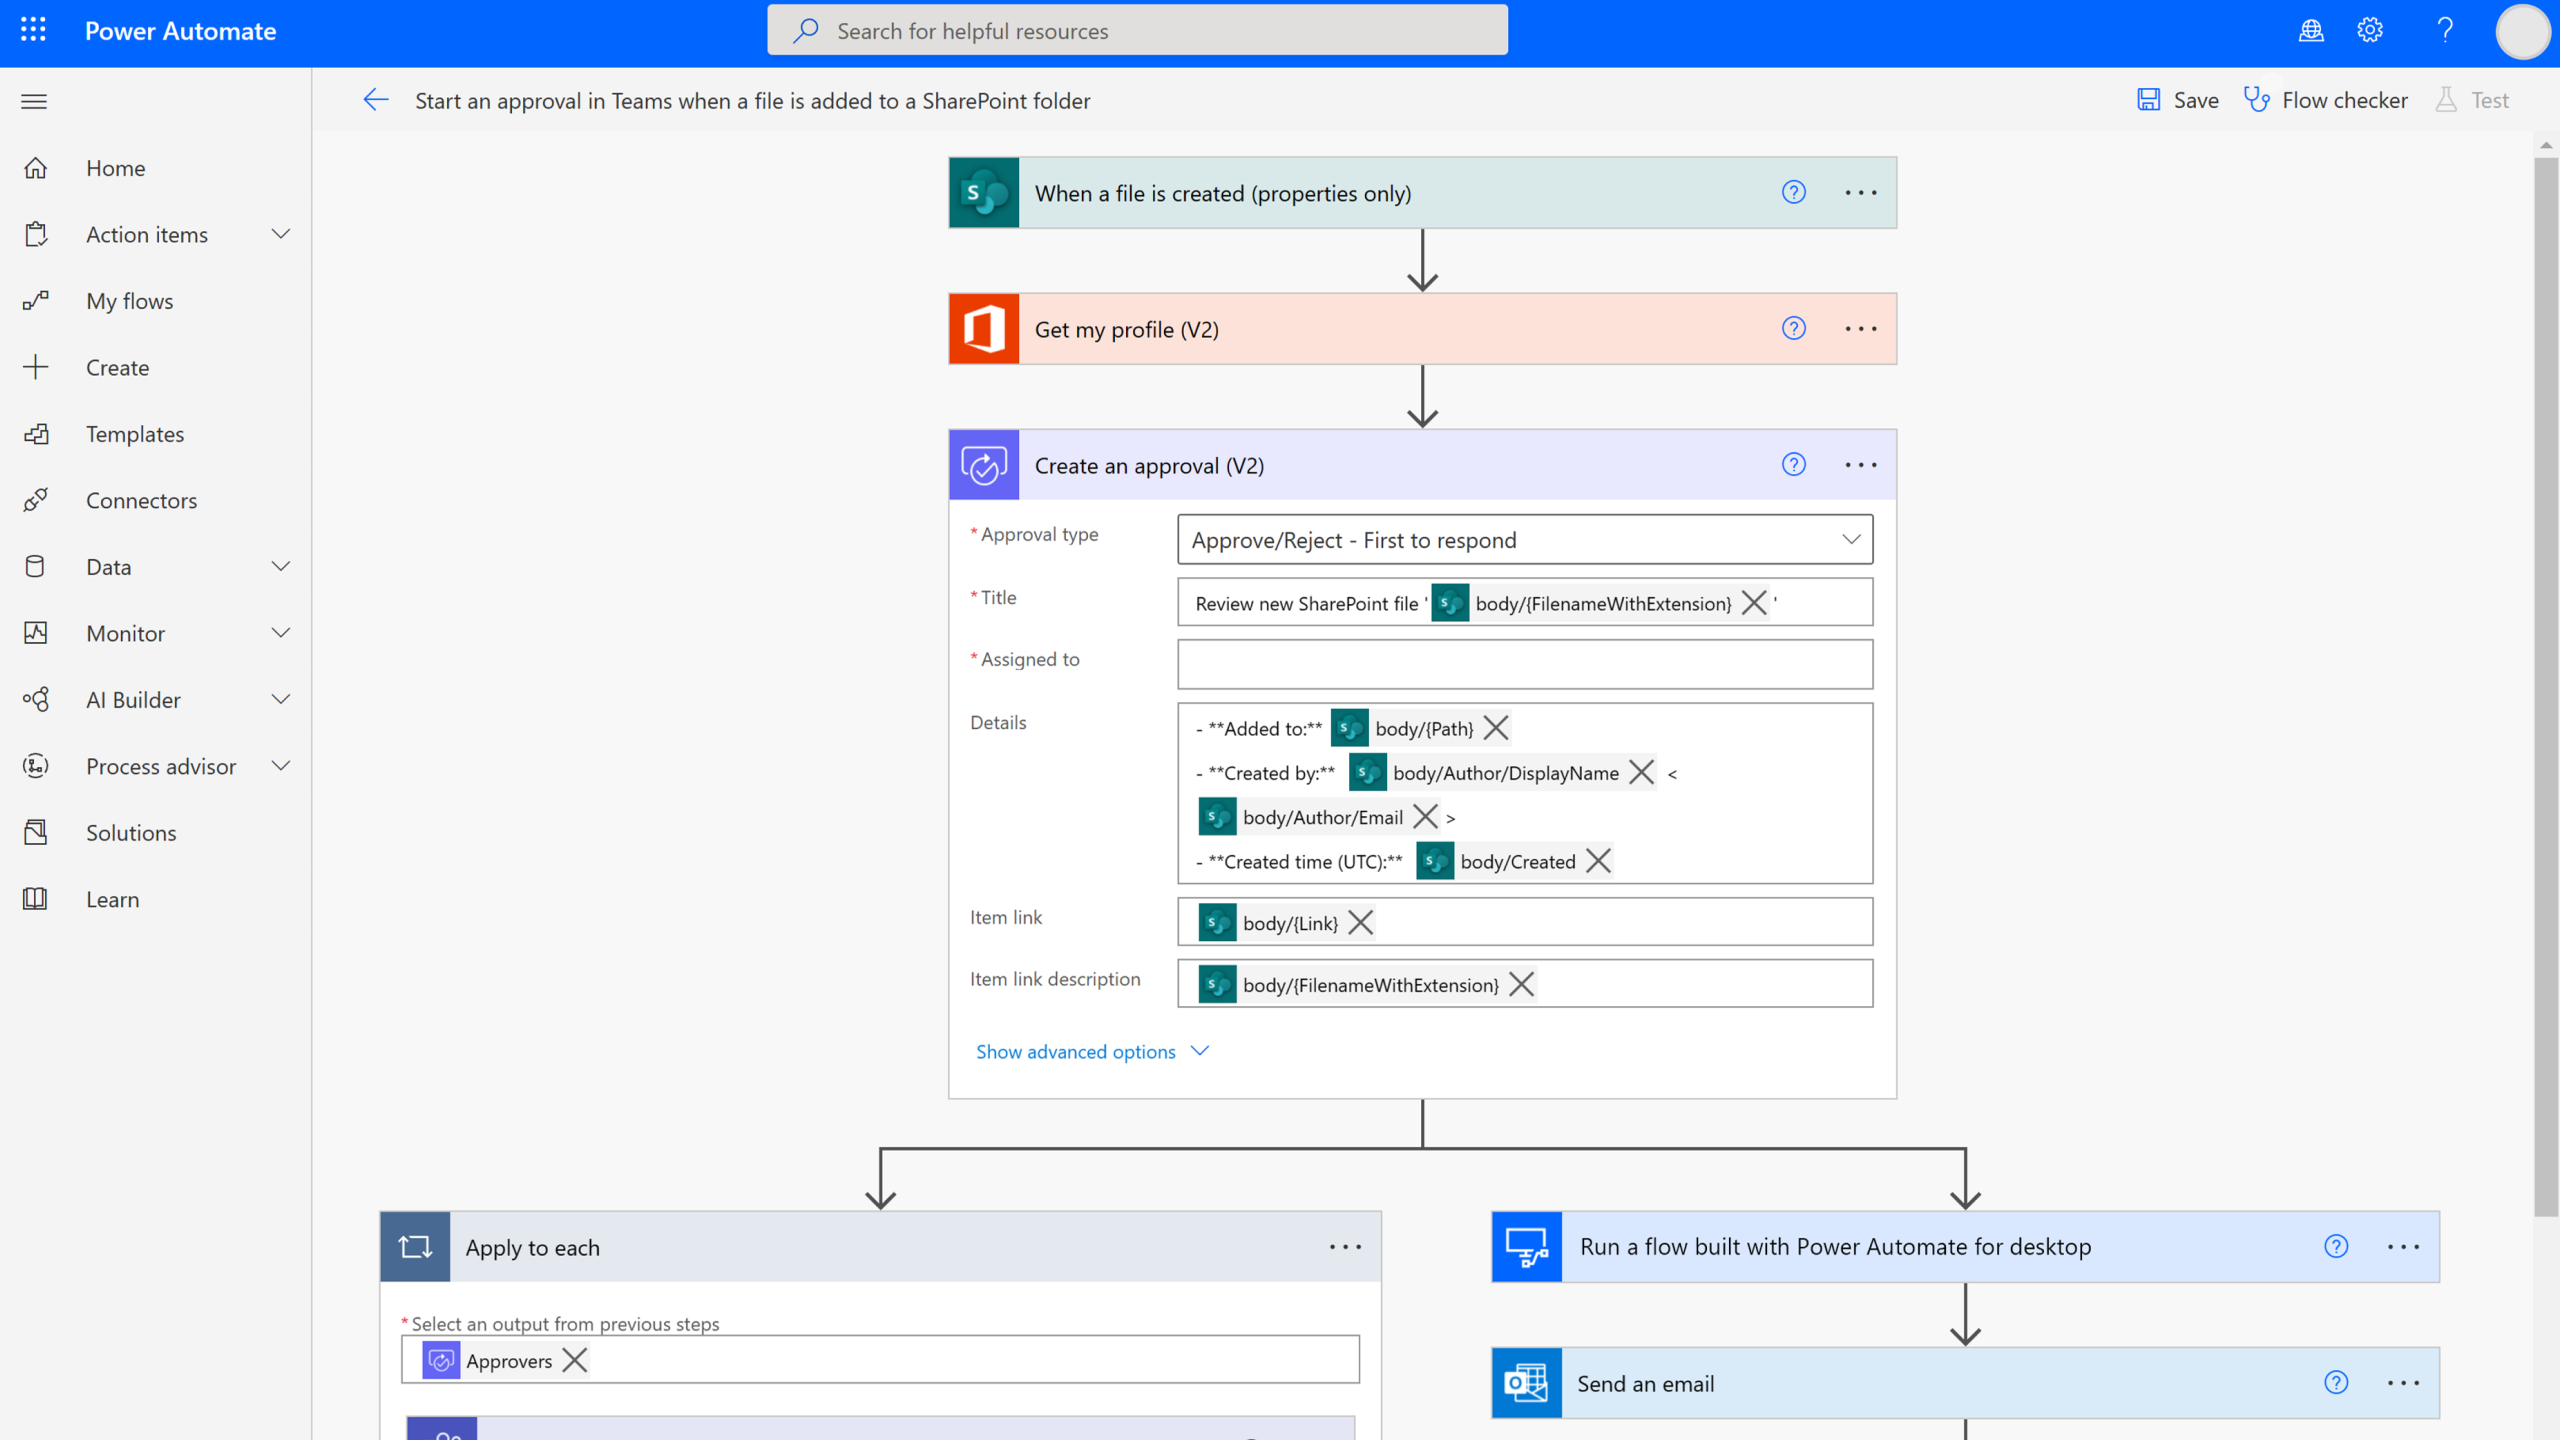The height and width of the screenshot is (1440, 2560).
Task: Open the left navigation collapse menu
Action: 33,100
